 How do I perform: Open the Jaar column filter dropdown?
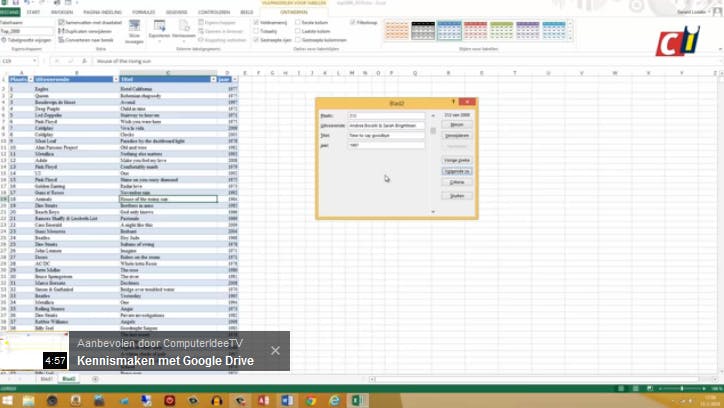[234, 79]
